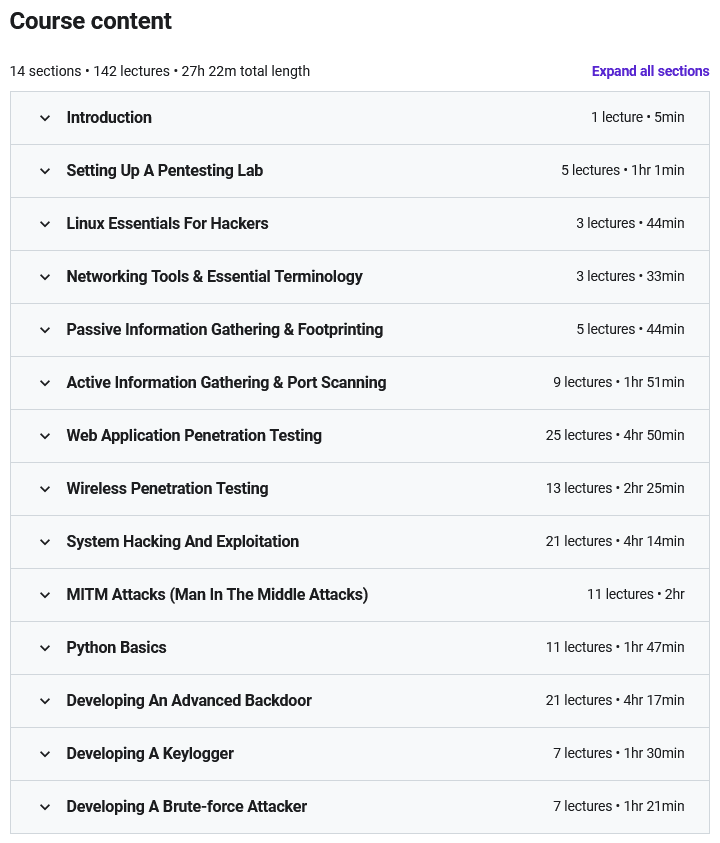This screenshot has width=720, height=843.
Task: Expand chevron beside Setting Up A Pentesting Lab
Action: (x=45, y=171)
